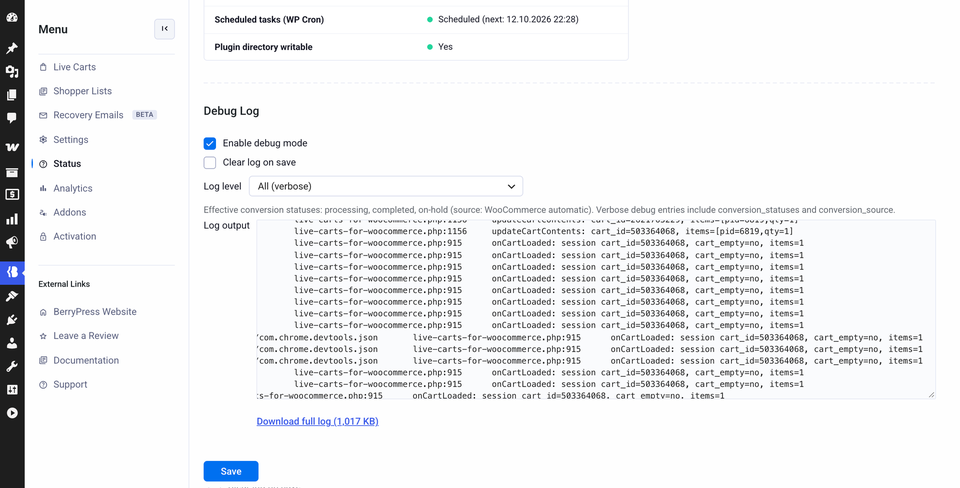Open the WooCommerce icon
This screenshot has height=488, width=960.
click(12, 147)
